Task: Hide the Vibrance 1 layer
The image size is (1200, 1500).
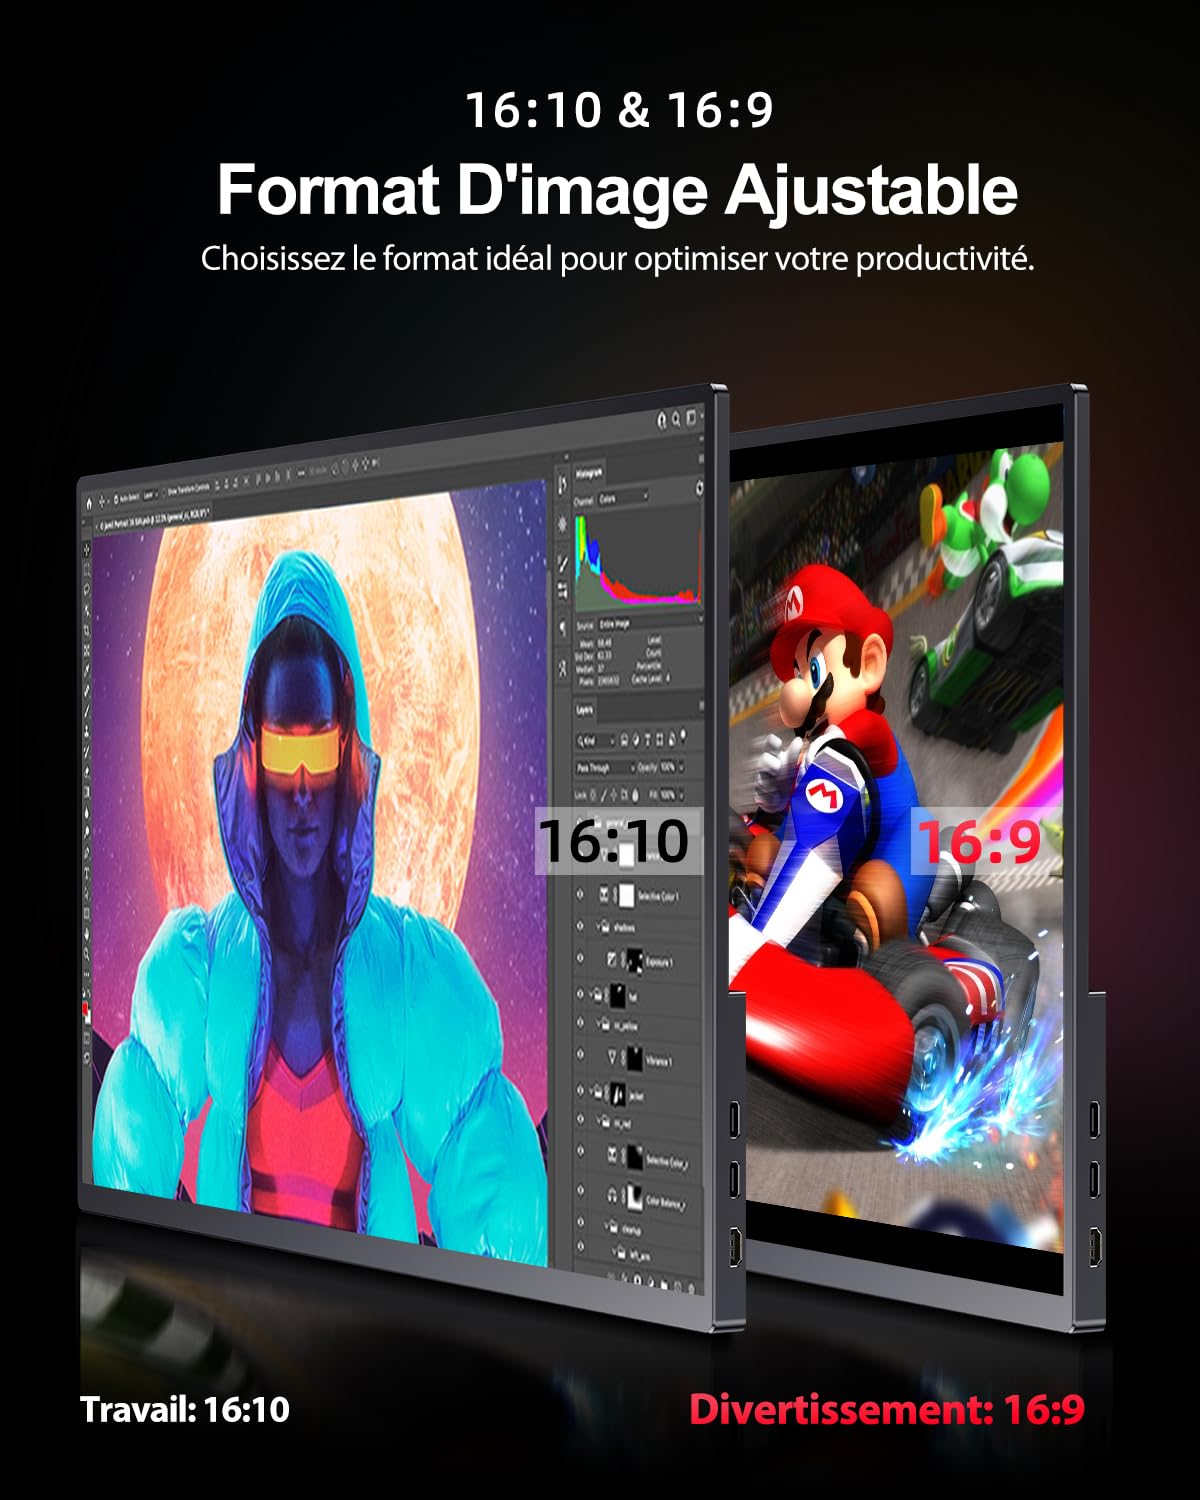Action: tap(580, 1054)
